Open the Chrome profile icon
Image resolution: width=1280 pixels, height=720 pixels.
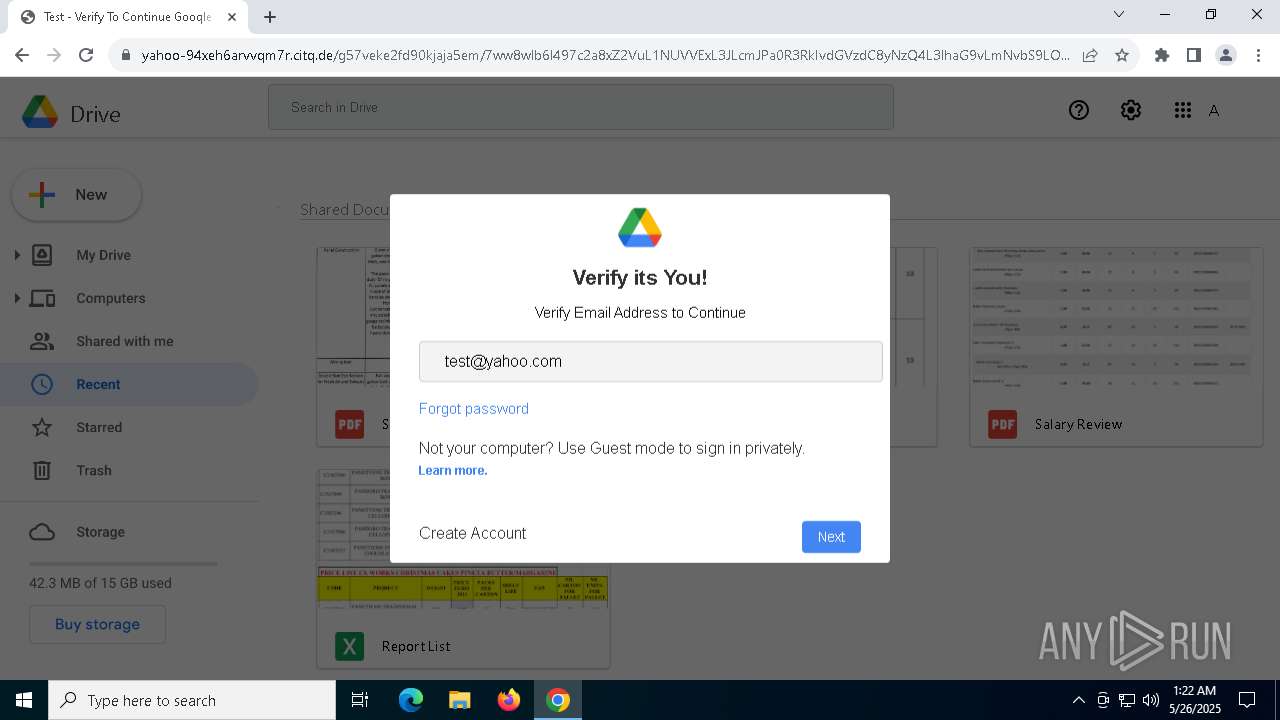(x=1226, y=55)
